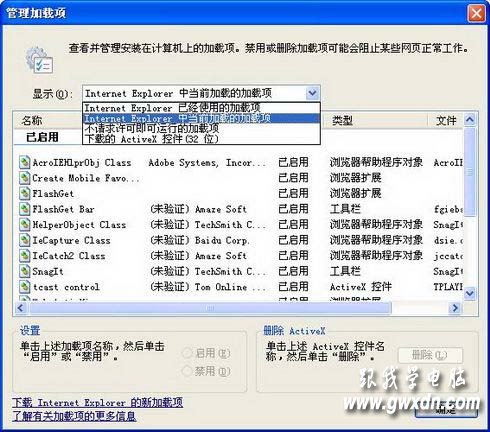This screenshot has height=432, width=490.
Task: Click the tcast control add-on icon
Action: 24,287
